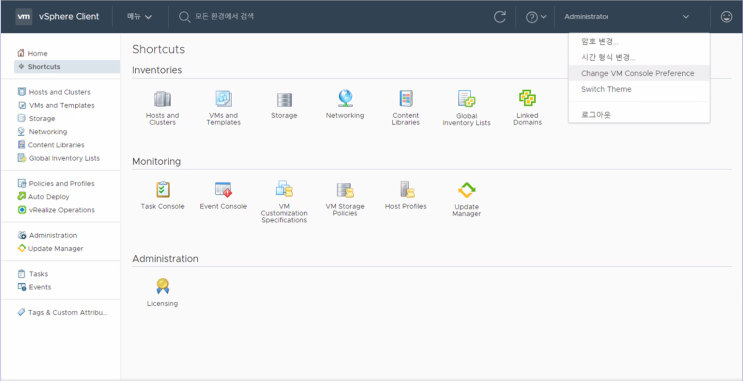Open the Event Console icon
The width and height of the screenshot is (743, 381).
point(223,190)
